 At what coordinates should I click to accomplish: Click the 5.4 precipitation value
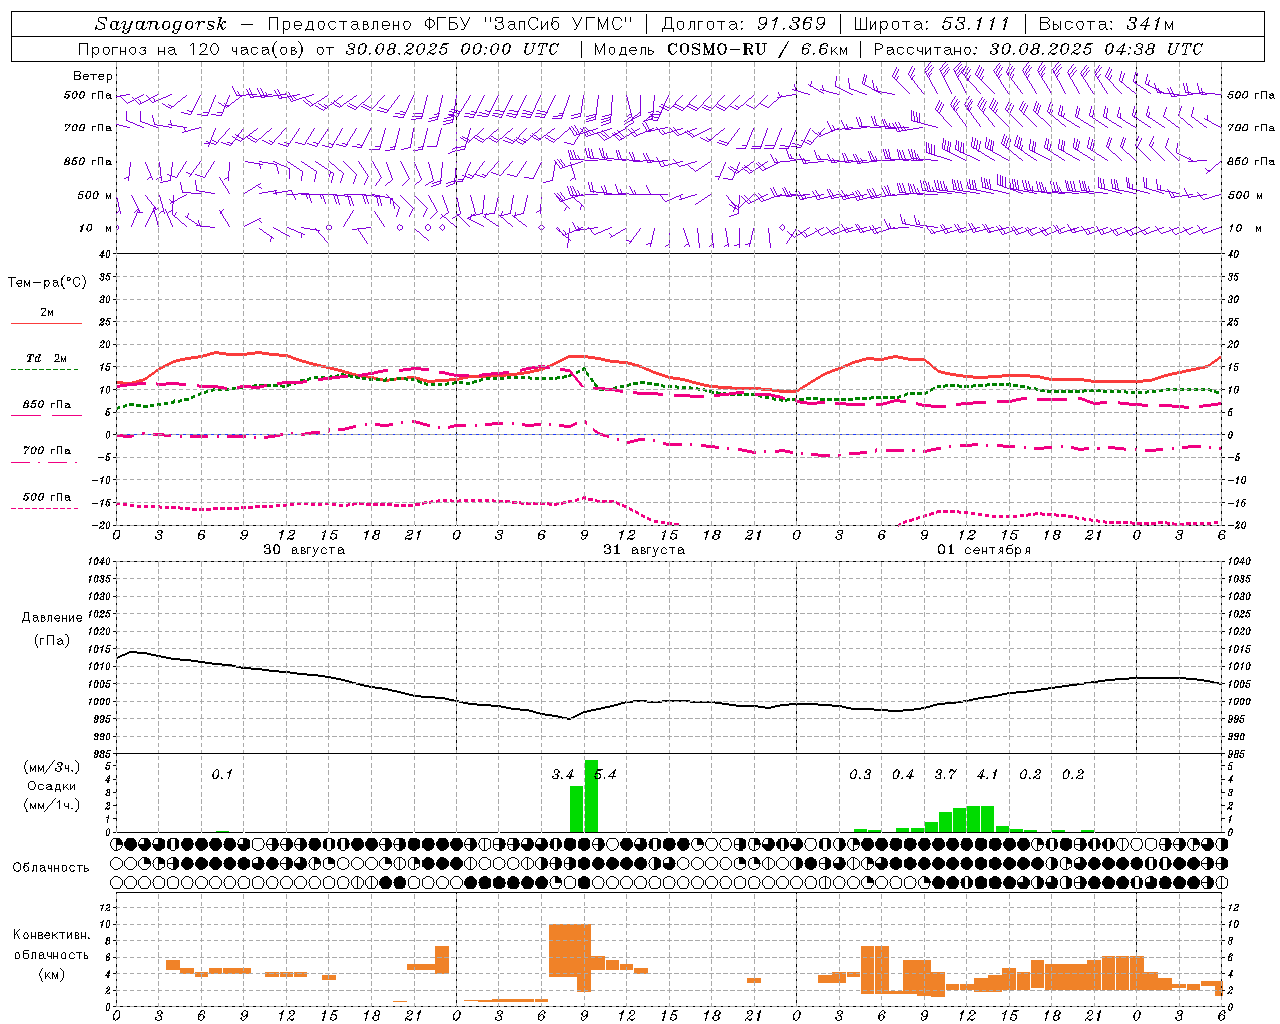(x=605, y=774)
